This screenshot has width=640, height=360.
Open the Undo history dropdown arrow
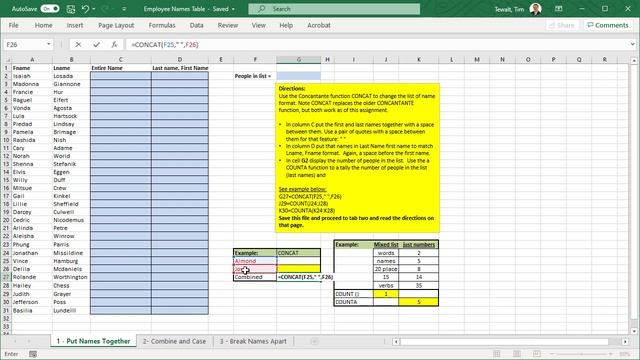93,9
